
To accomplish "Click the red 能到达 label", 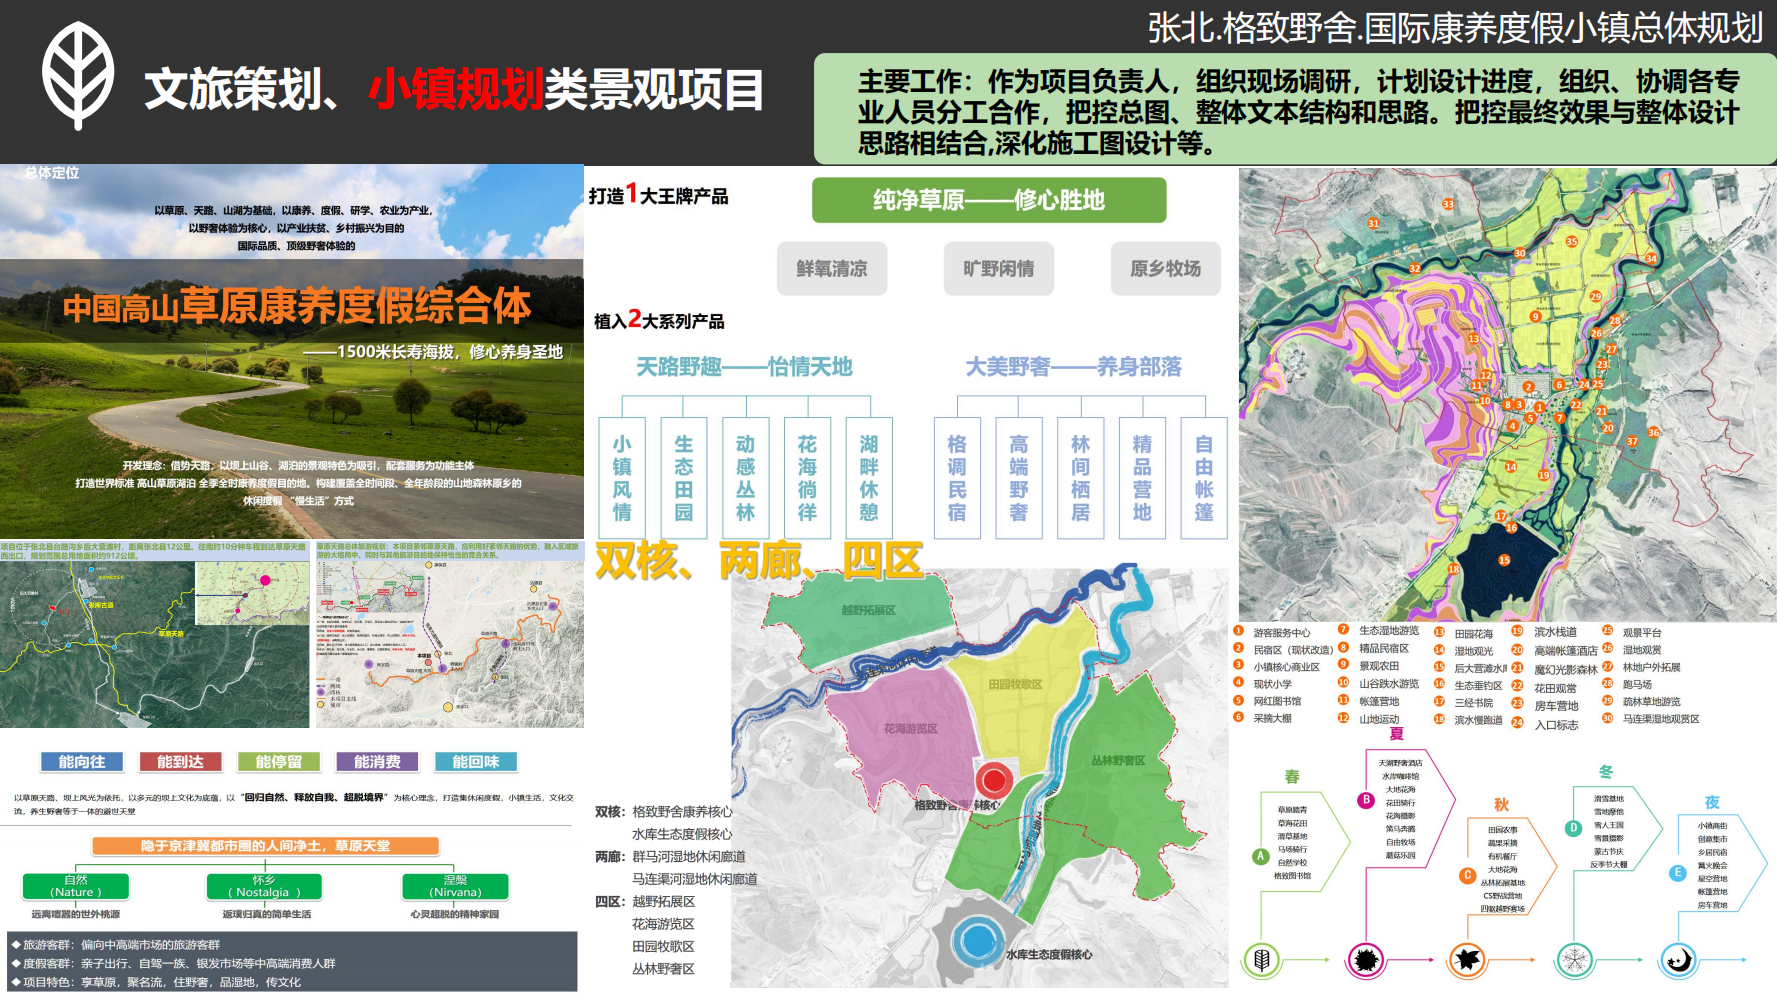I will pyautogui.click(x=180, y=762).
